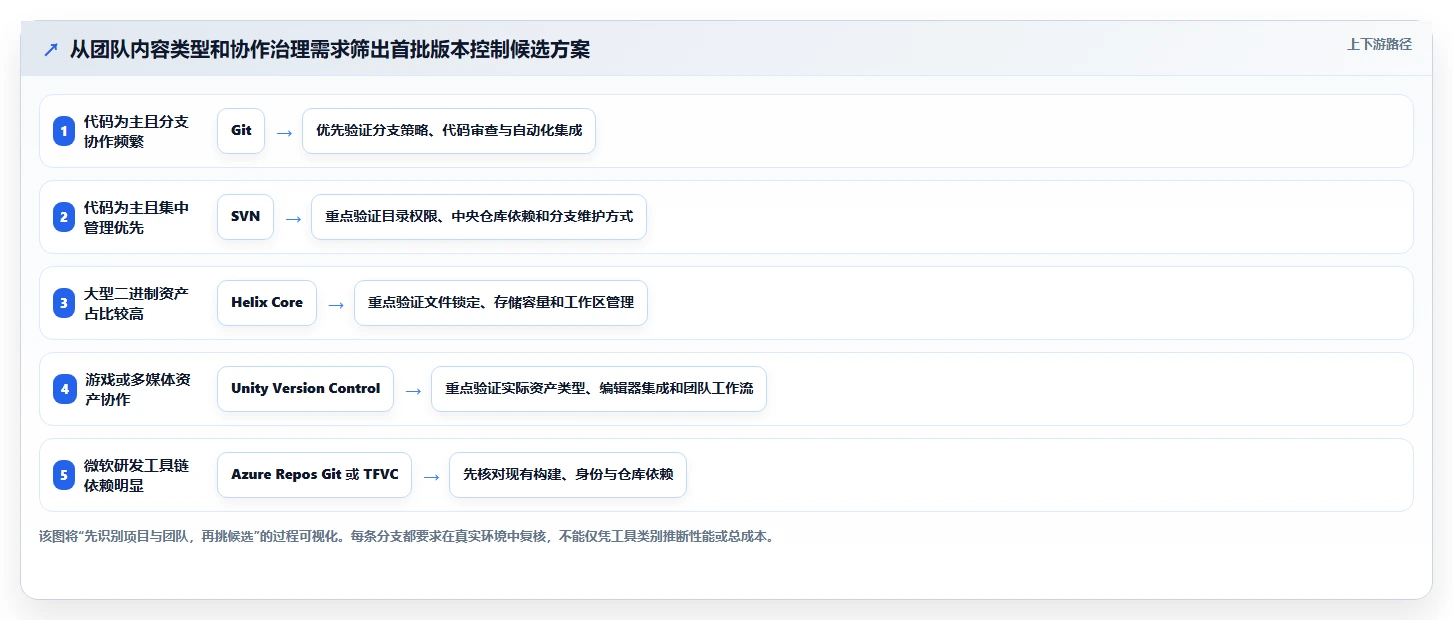The width and height of the screenshot is (1453, 620).
Task: Click 重点验证实际资产类型、编辑器集成和团队工作流 box
Action: click(599, 389)
